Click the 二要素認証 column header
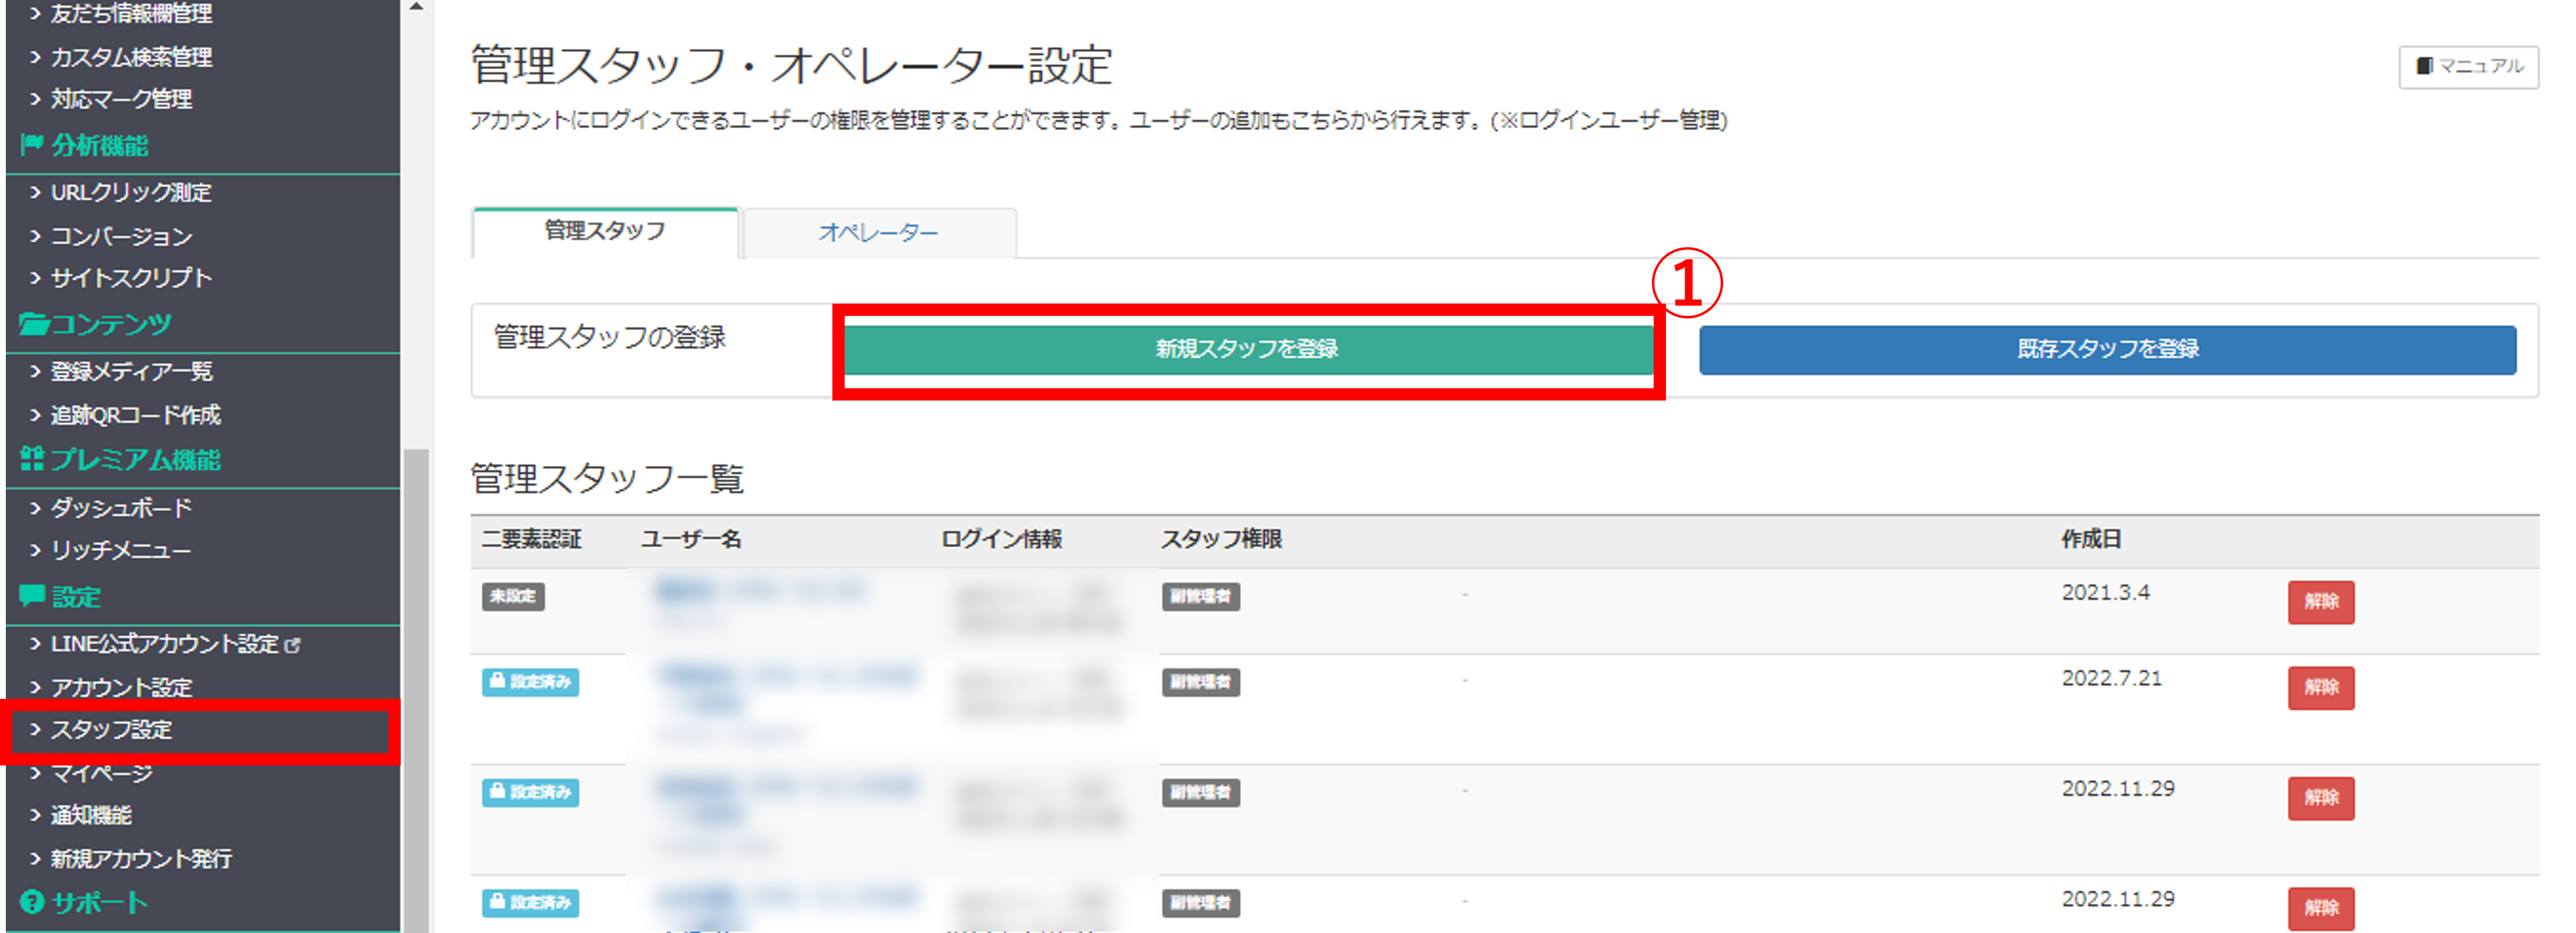Image resolution: width=2576 pixels, height=933 pixels. 531,540
